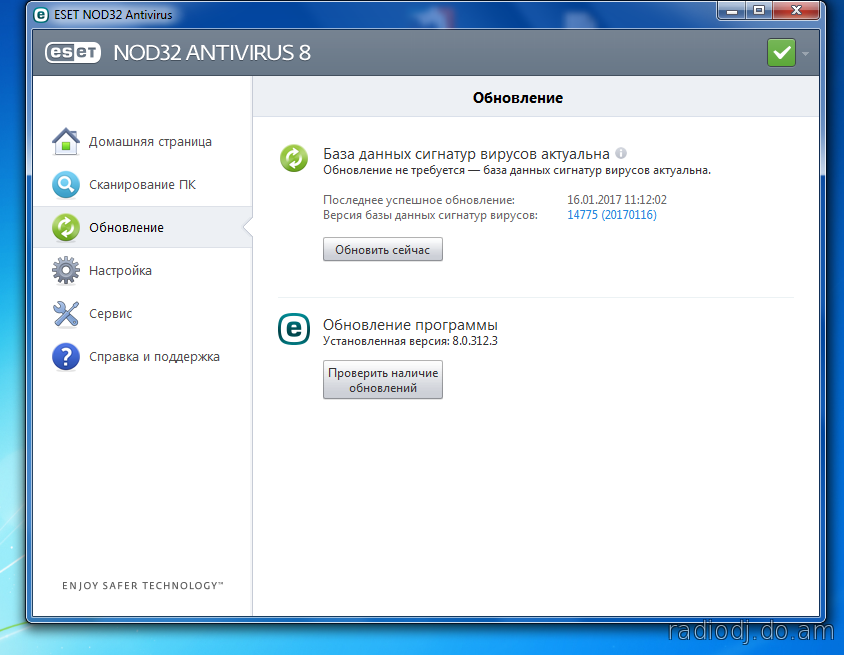Click the Последнее успешное обновление label
Viewport: 844px width, 655px height.
(419, 200)
